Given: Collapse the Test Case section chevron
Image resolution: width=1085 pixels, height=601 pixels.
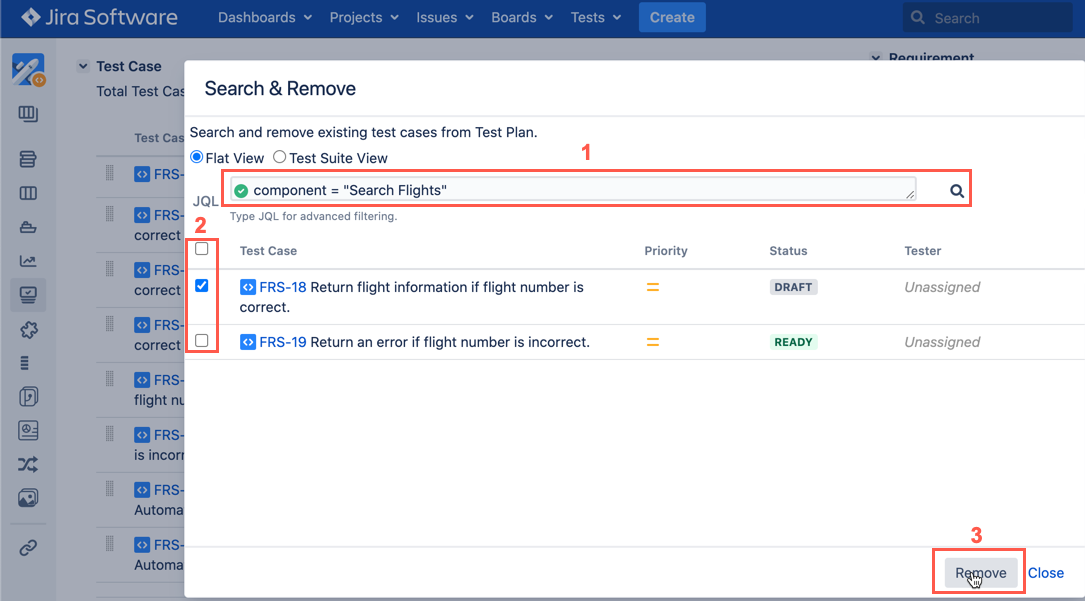Looking at the screenshot, I should [83, 67].
